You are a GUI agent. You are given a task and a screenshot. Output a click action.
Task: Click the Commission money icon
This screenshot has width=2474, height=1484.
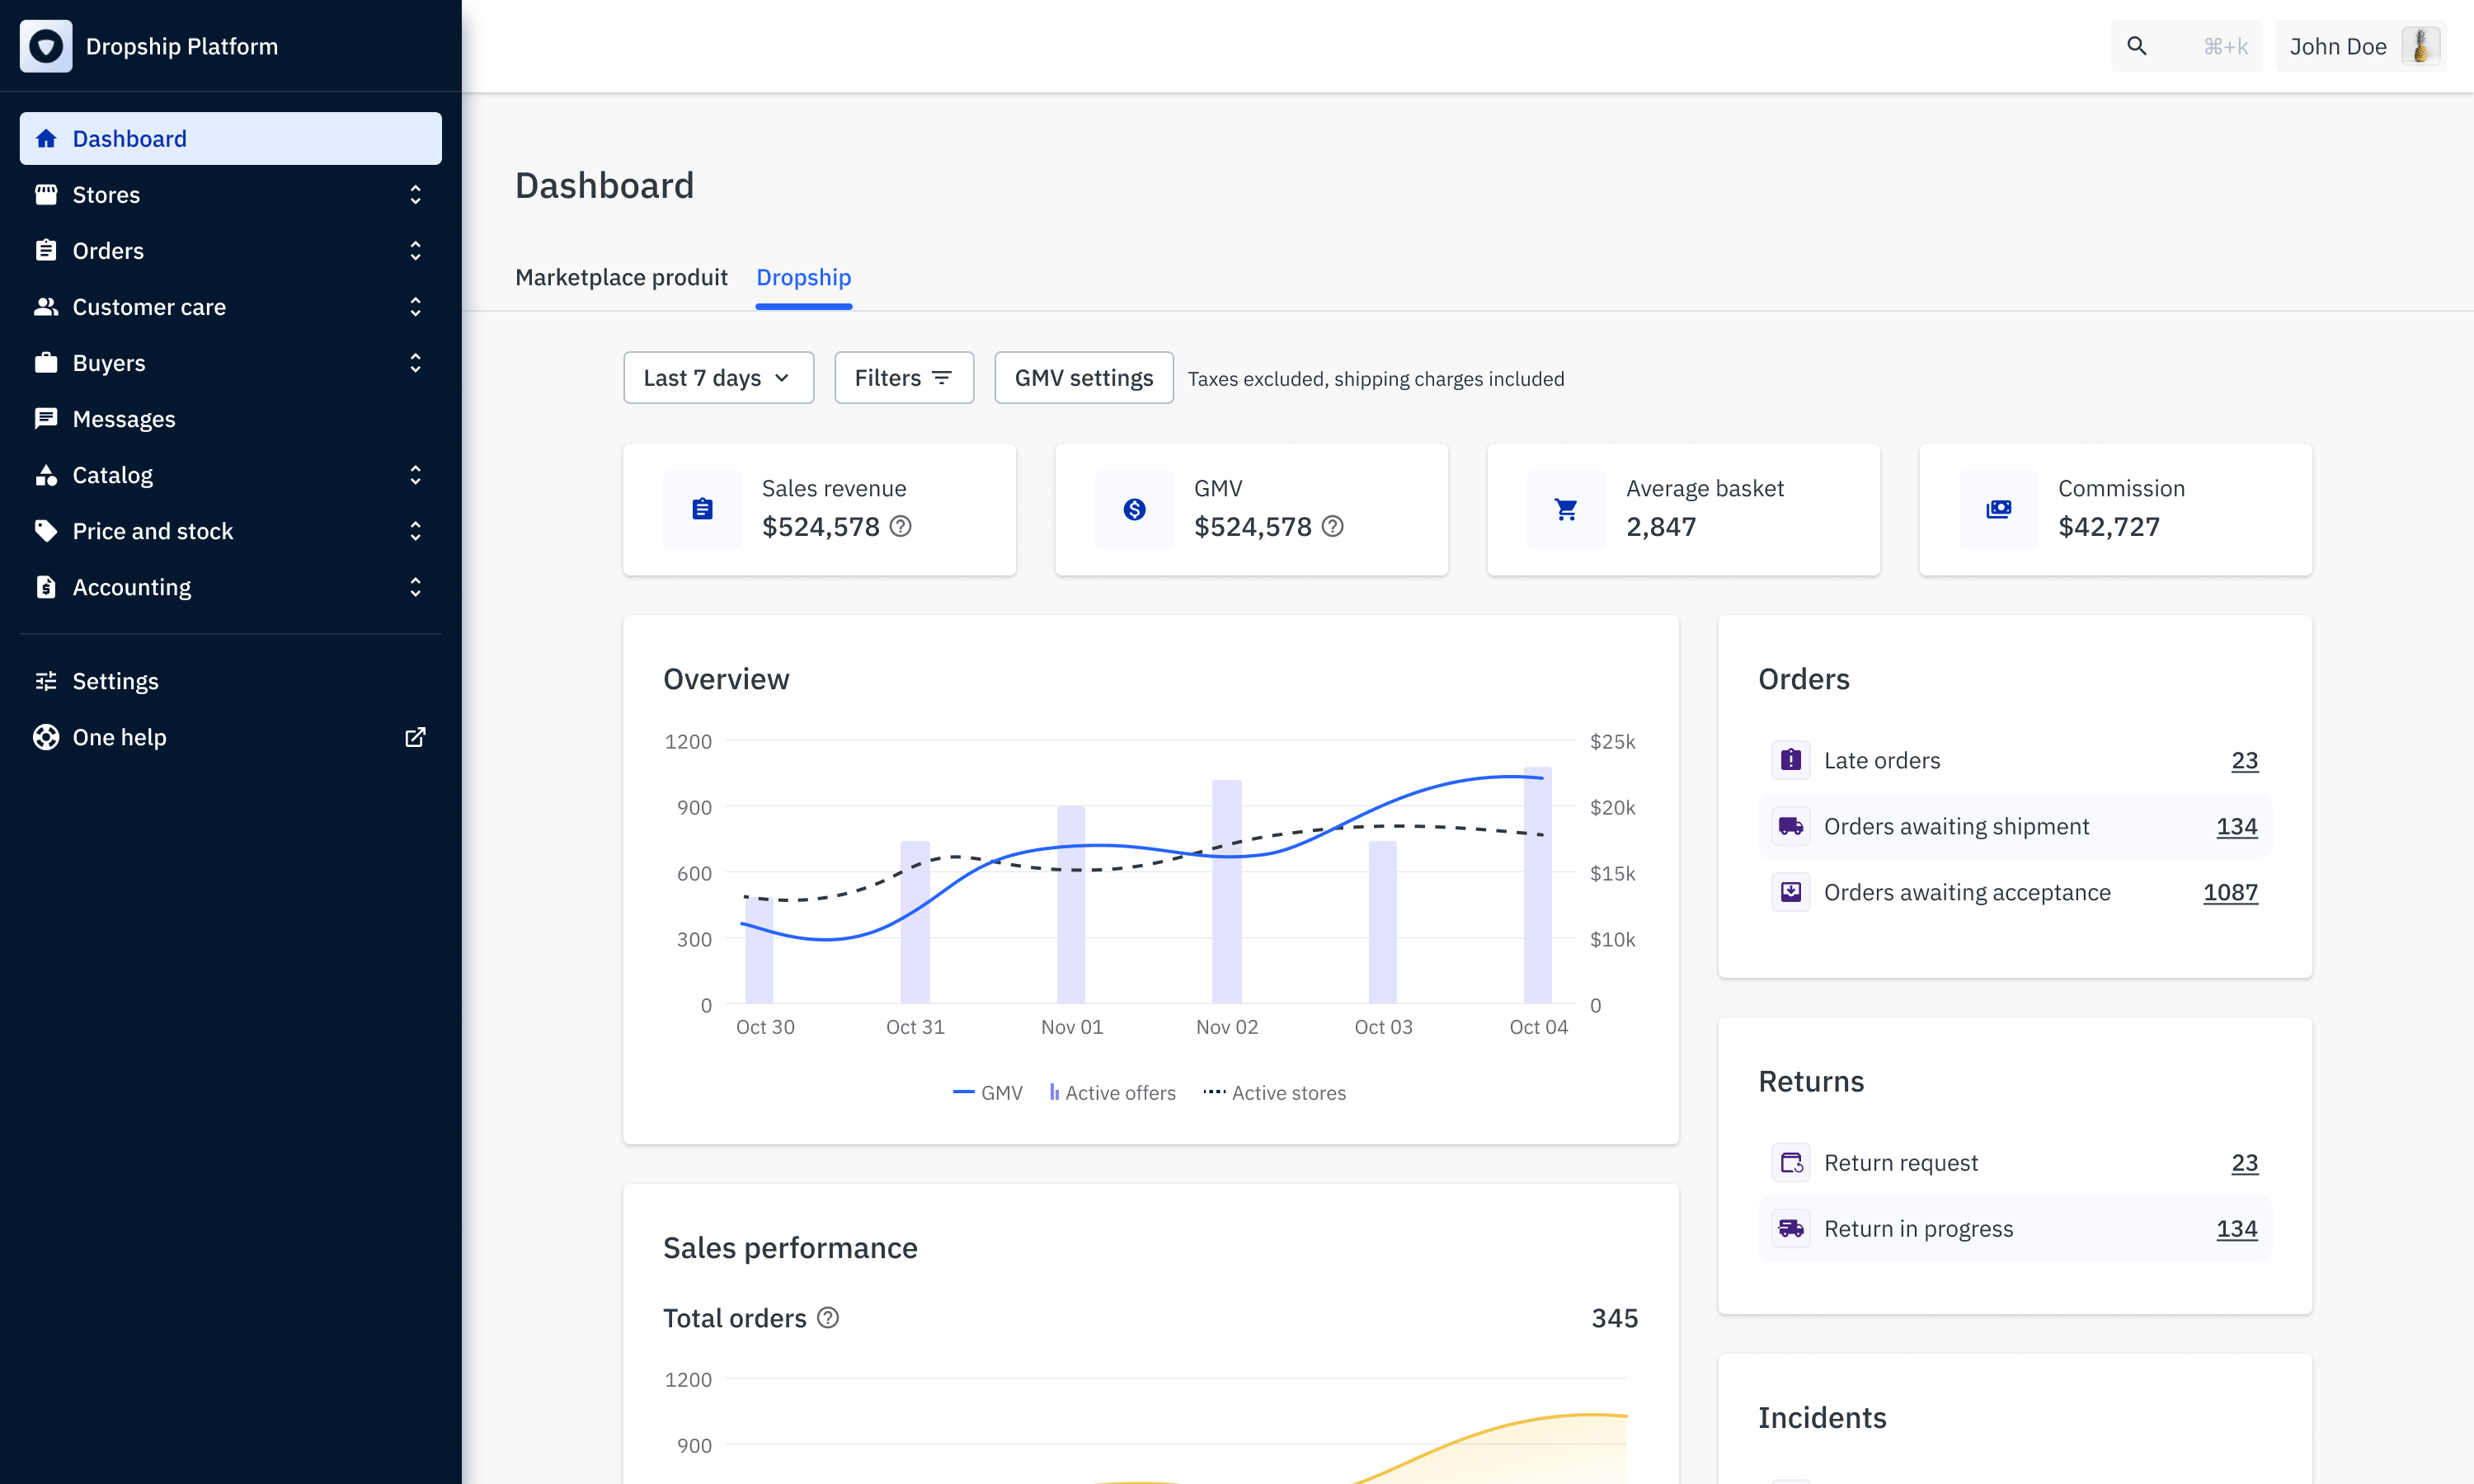coord(1999,509)
